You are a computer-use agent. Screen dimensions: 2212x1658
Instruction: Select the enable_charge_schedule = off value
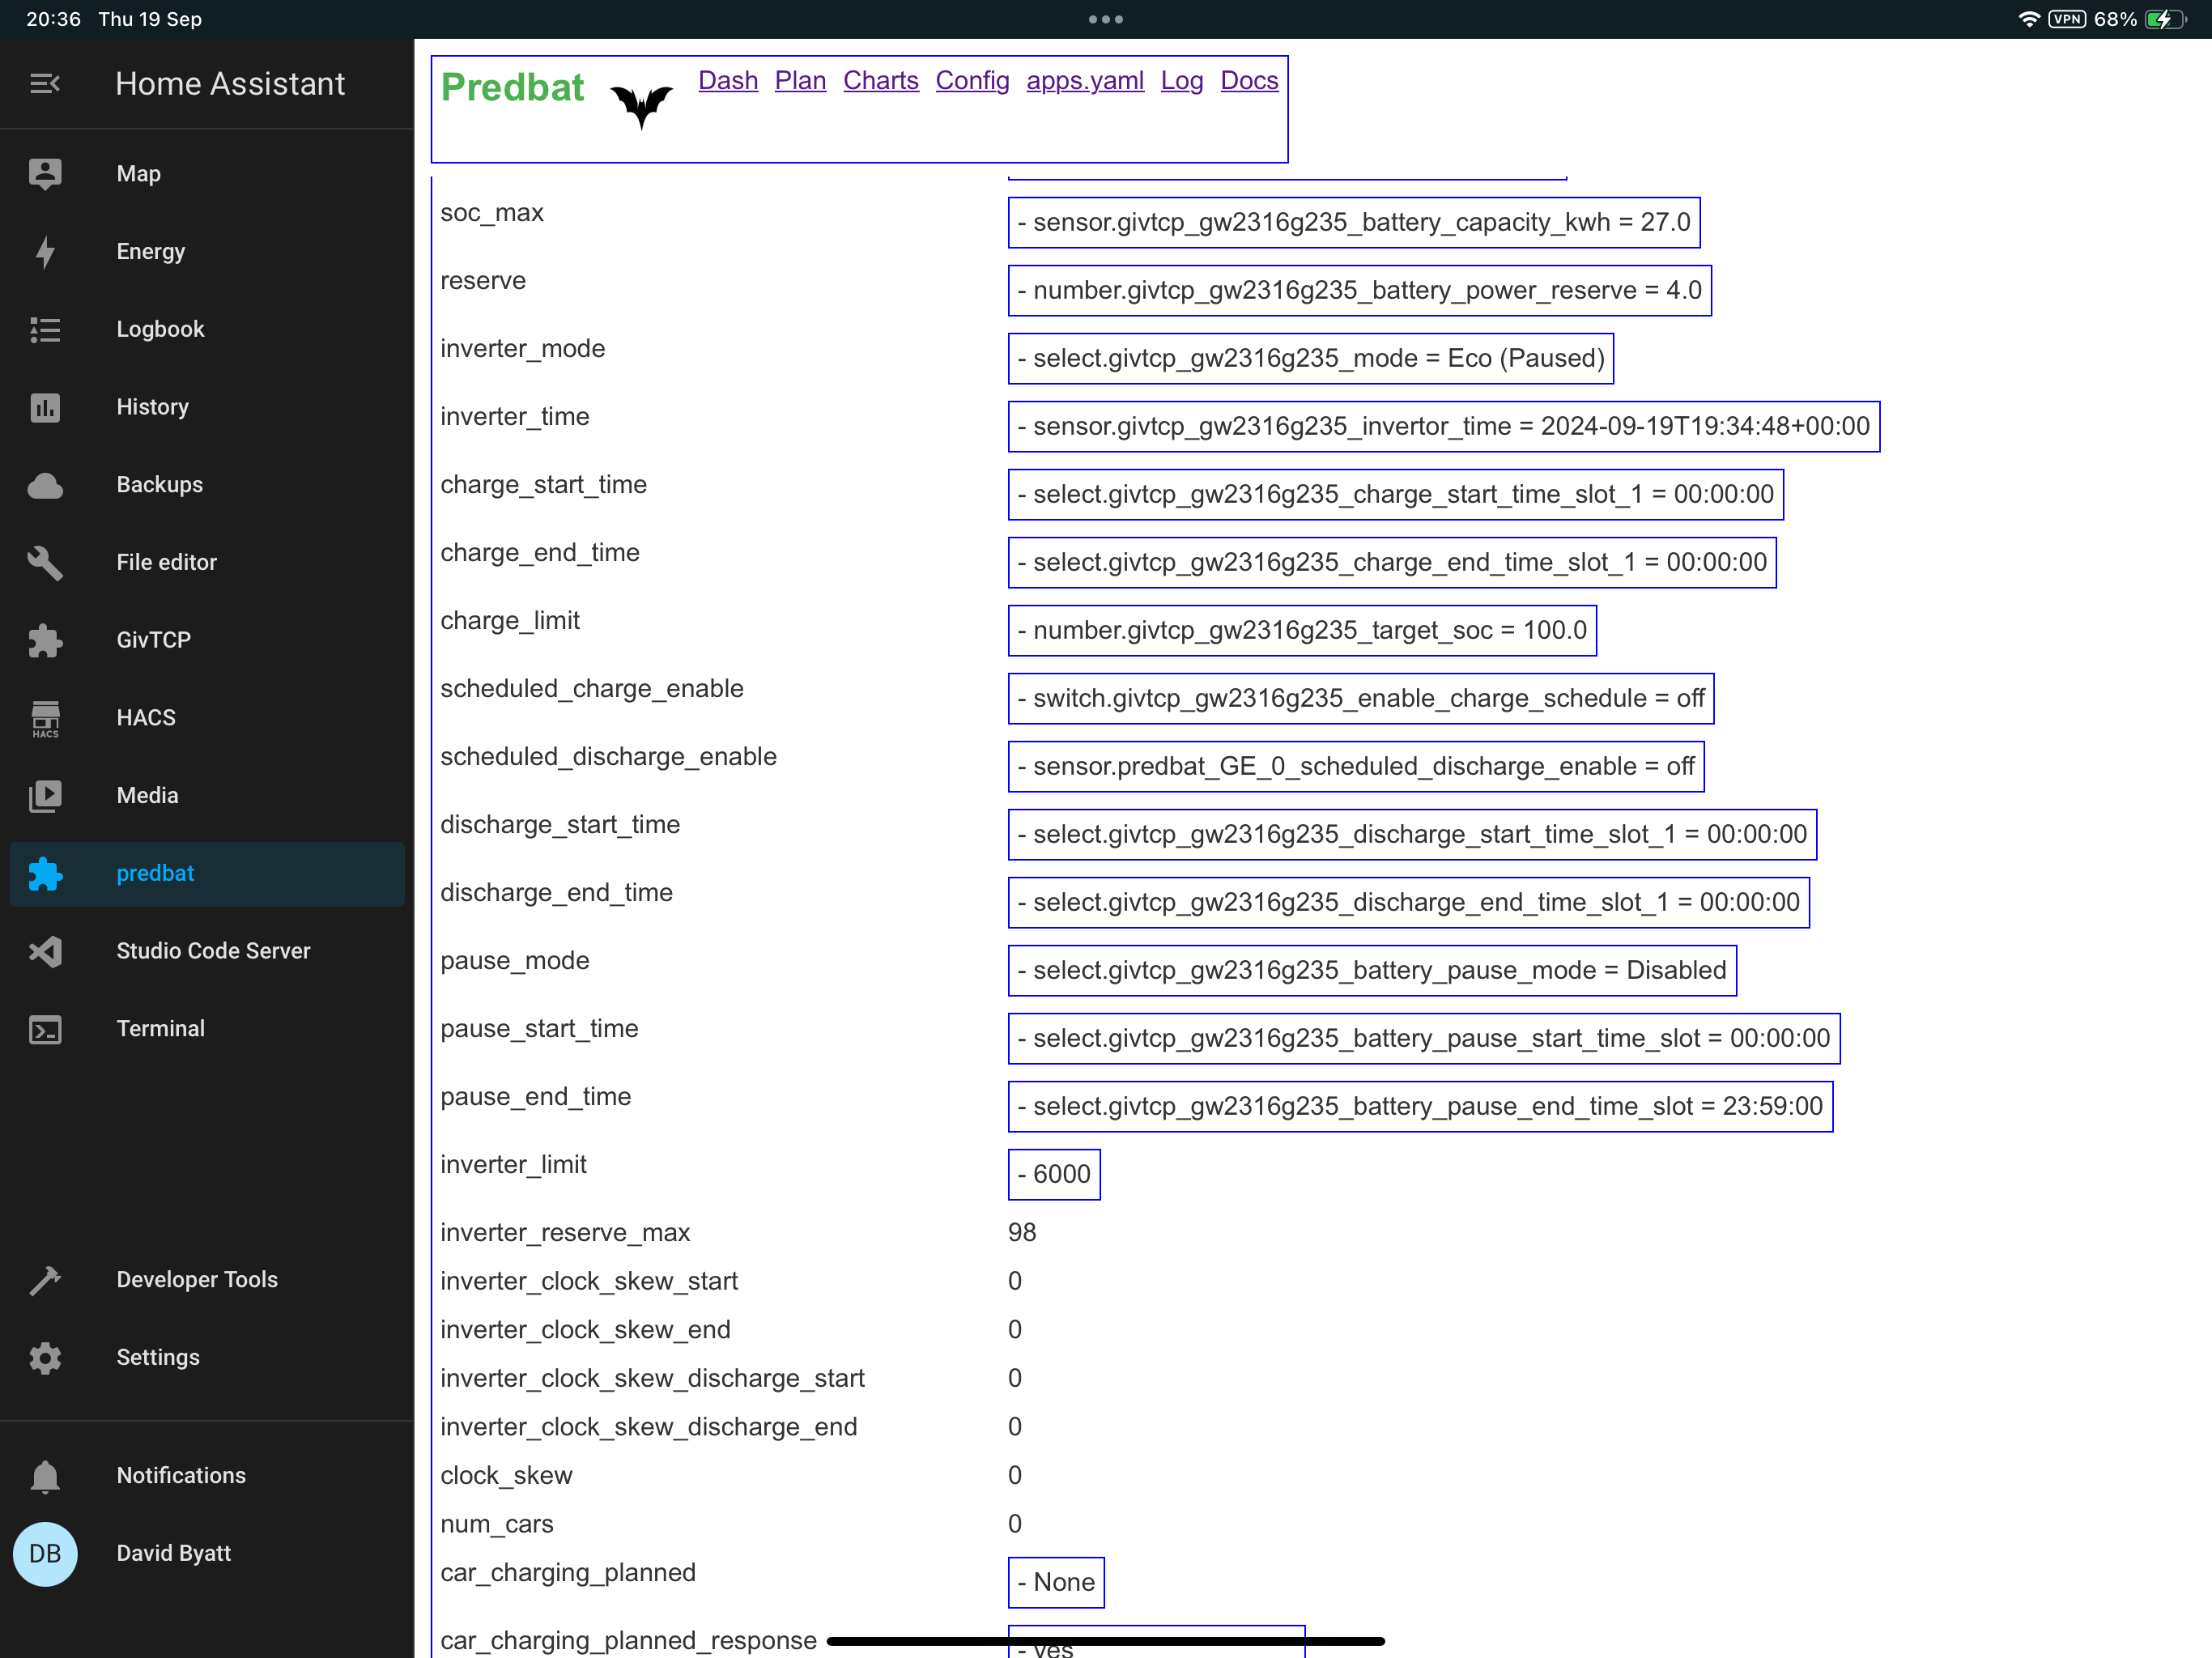pyautogui.click(x=1361, y=699)
